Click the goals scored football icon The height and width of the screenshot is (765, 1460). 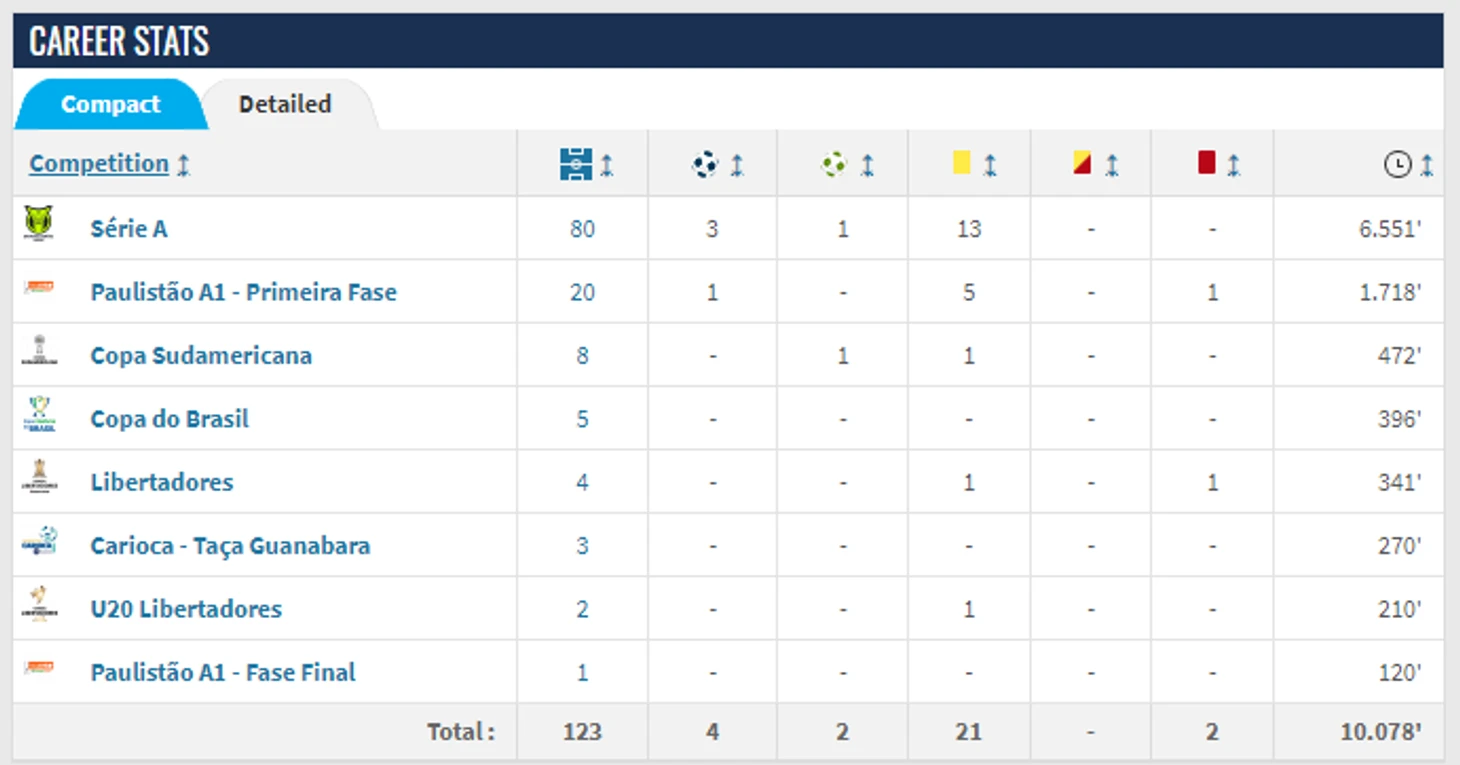[x=705, y=164]
